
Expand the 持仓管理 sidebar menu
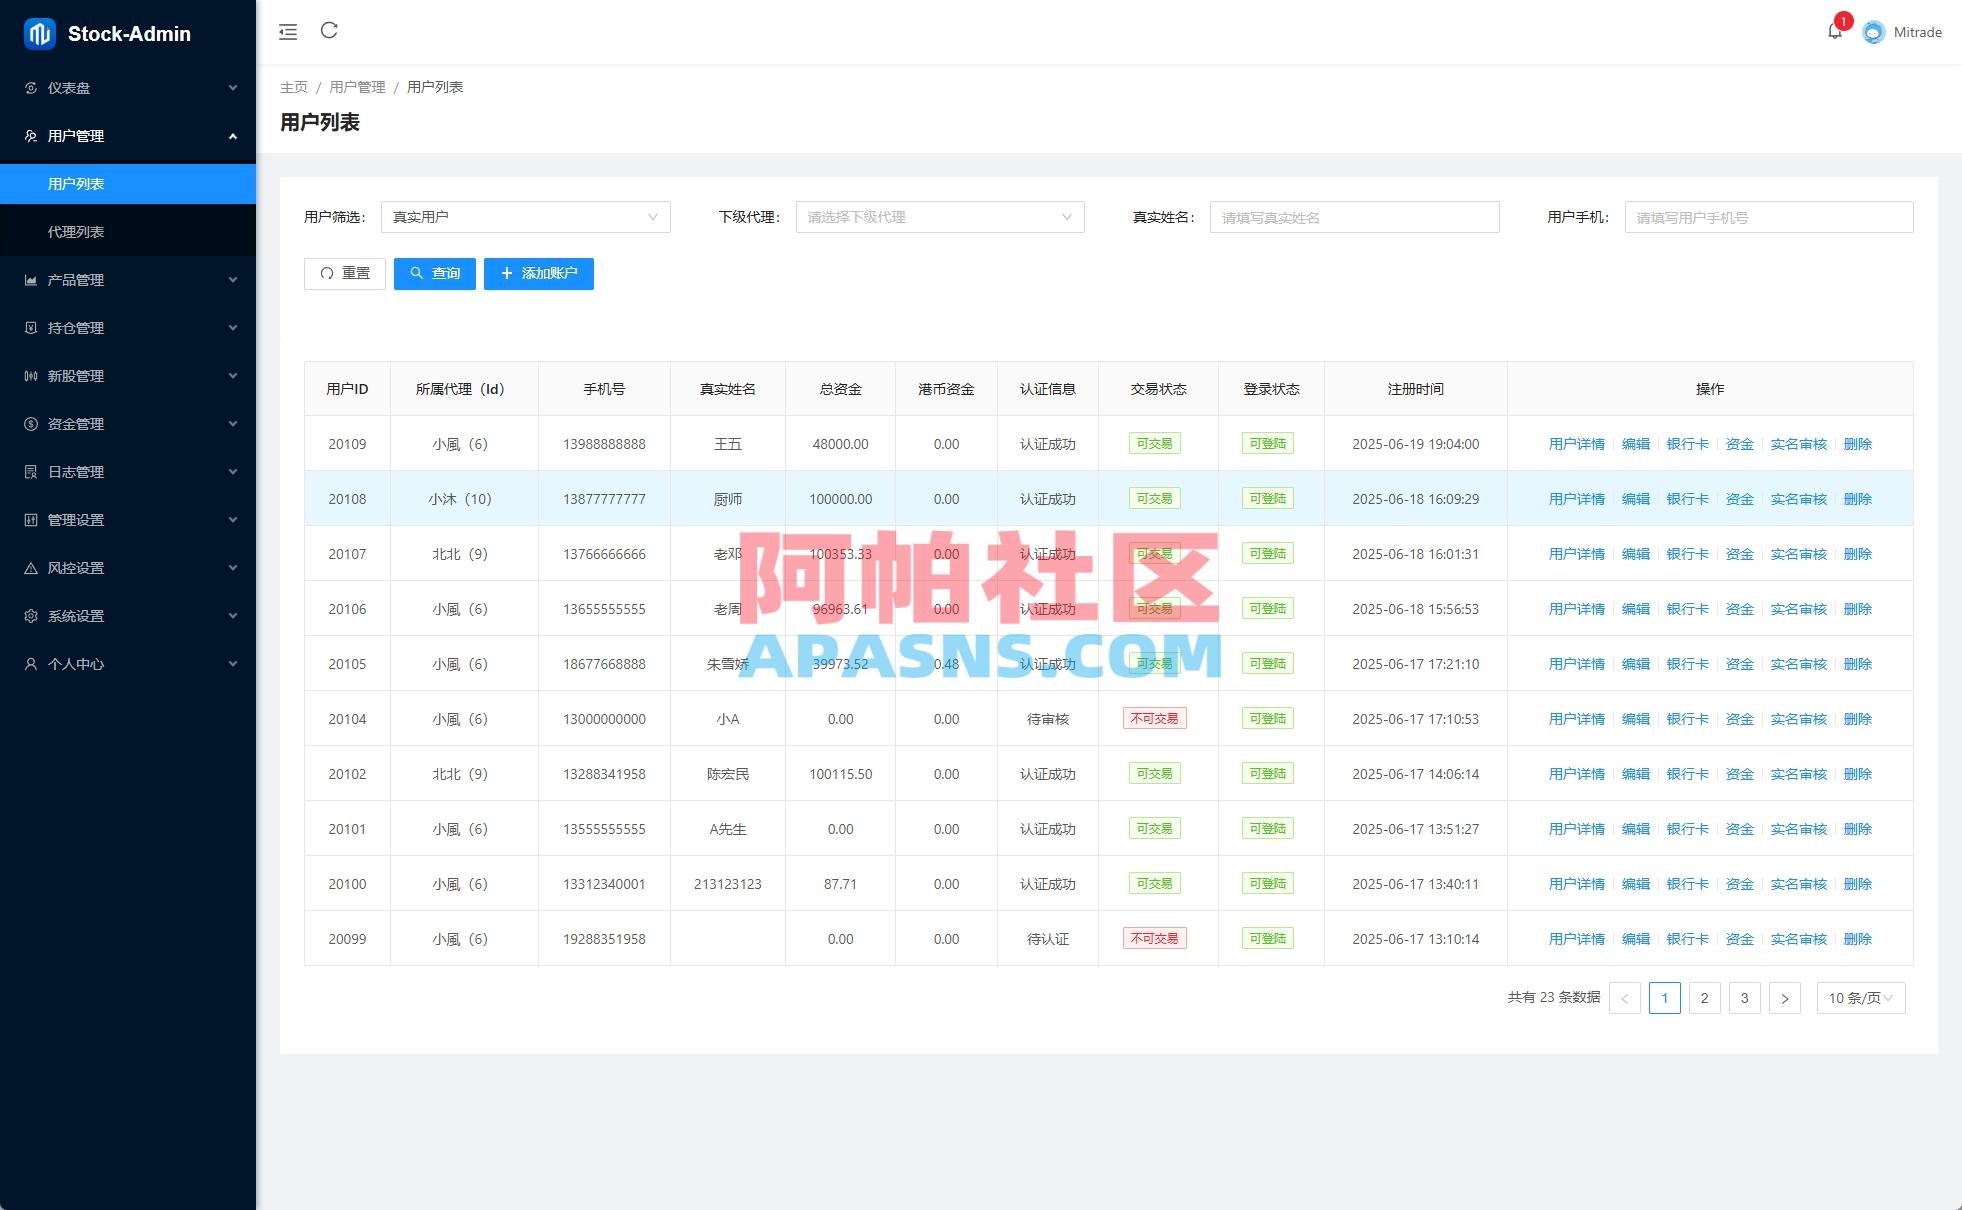click(x=128, y=328)
